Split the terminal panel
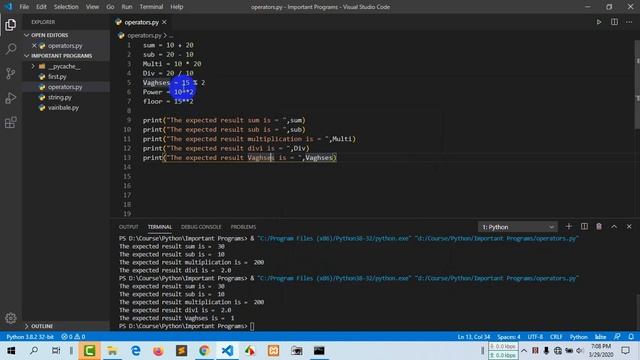The height and width of the screenshot is (360, 640). pos(584,227)
